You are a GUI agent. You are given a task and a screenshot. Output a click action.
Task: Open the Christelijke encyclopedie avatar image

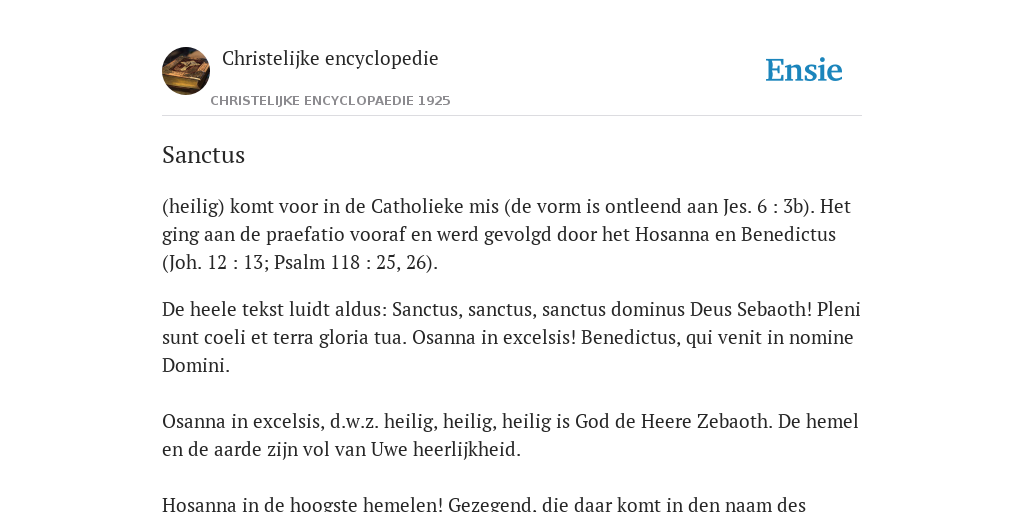tap(186, 71)
